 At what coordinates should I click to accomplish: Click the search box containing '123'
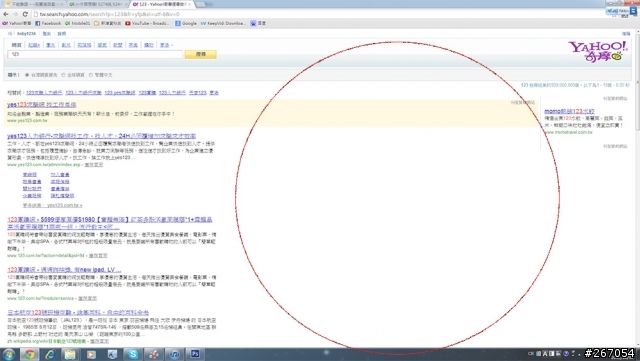95,54
